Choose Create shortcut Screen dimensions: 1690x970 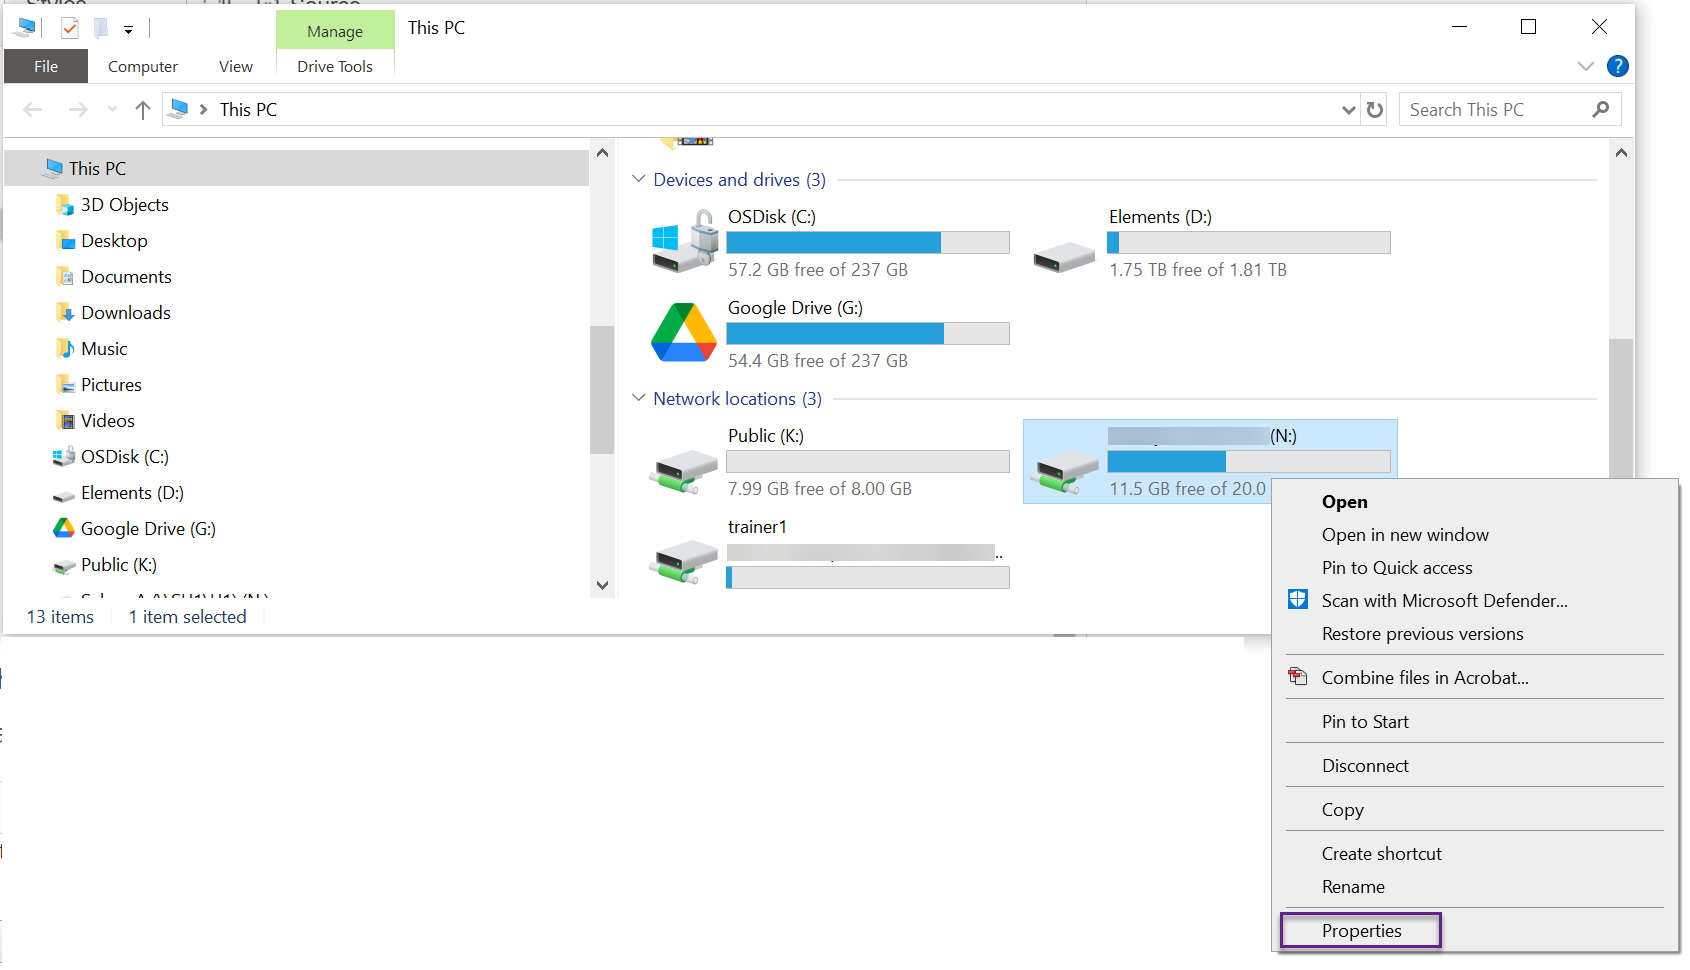[1475, 854]
